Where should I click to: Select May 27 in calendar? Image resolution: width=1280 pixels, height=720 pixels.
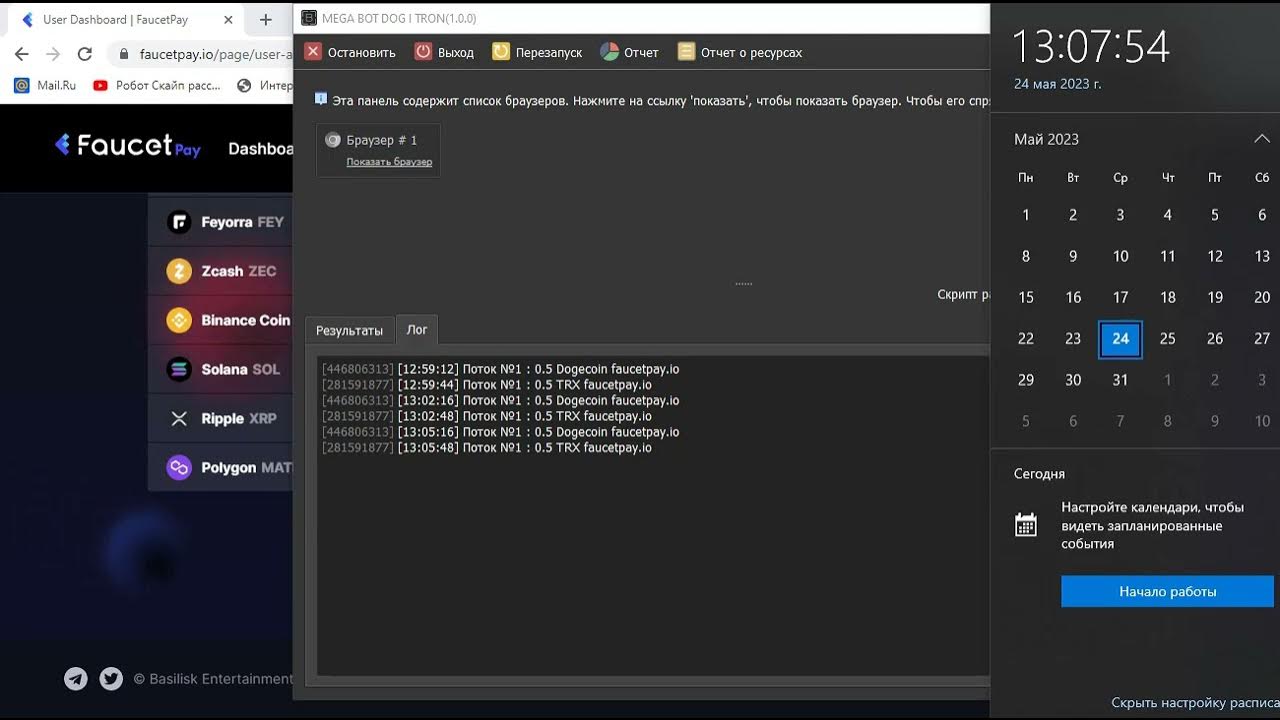tap(1262, 339)
